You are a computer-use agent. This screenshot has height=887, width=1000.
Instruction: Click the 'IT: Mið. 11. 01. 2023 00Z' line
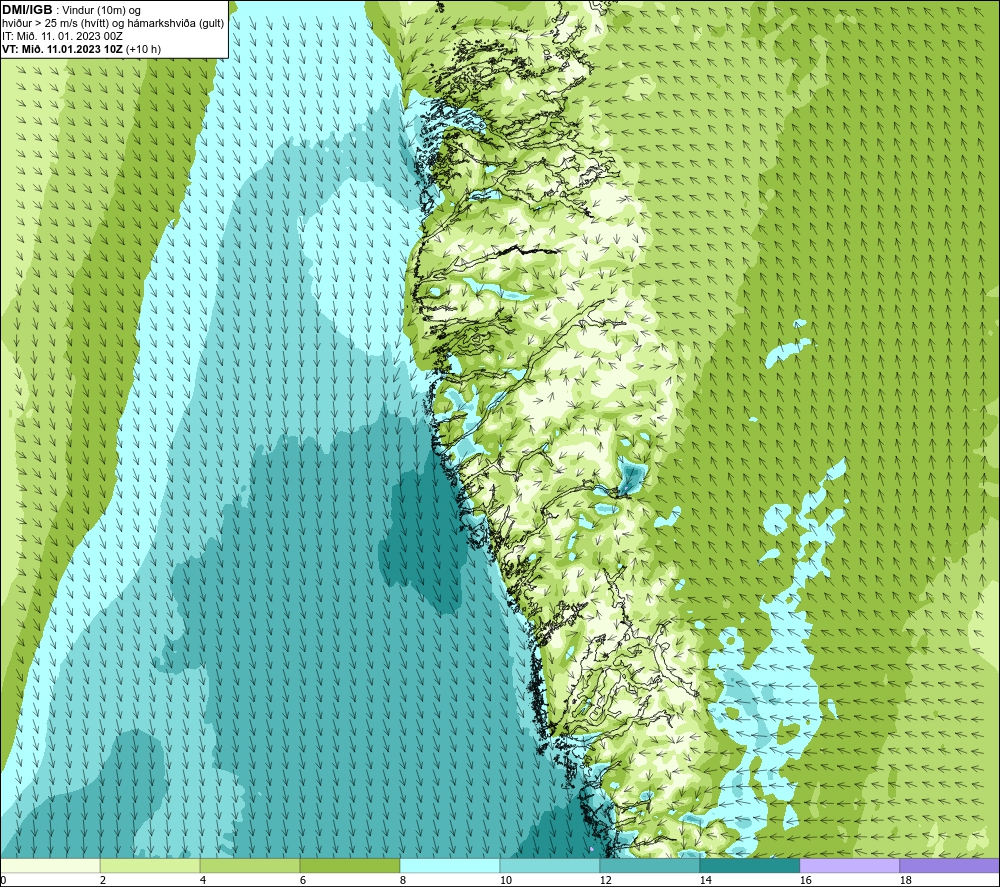point(62,36)
